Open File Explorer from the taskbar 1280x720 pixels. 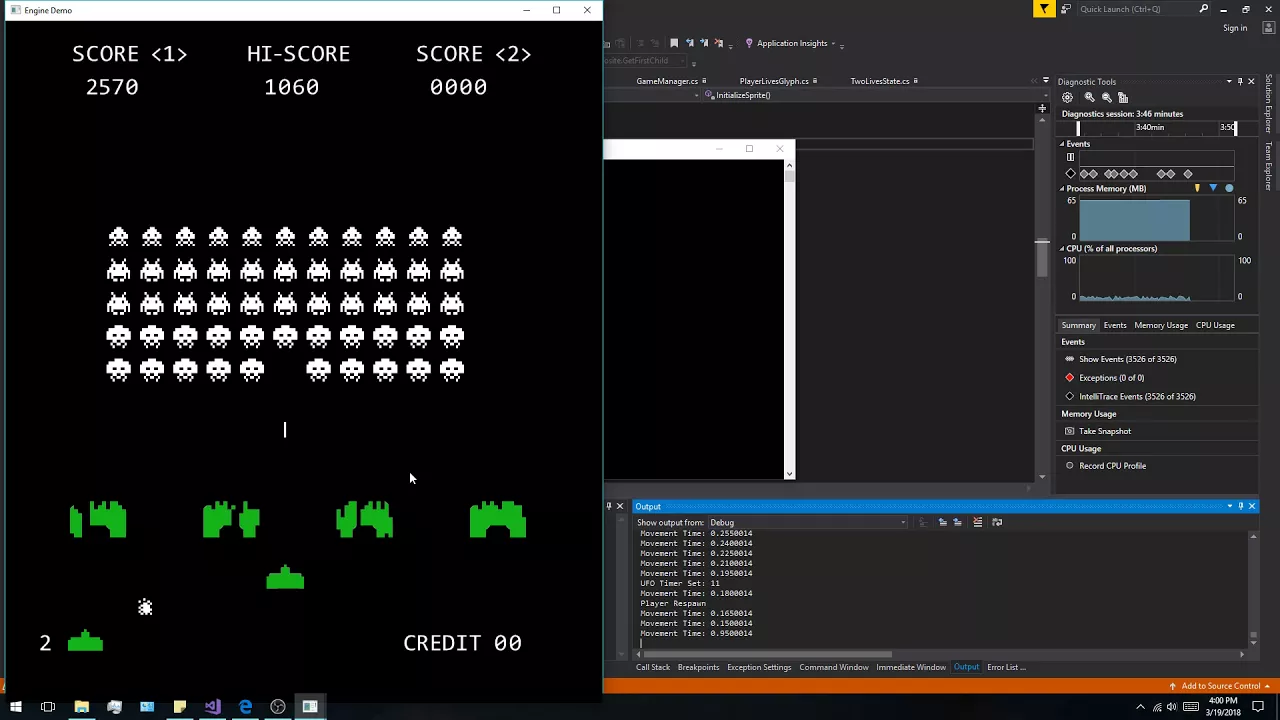click(81, 707)
